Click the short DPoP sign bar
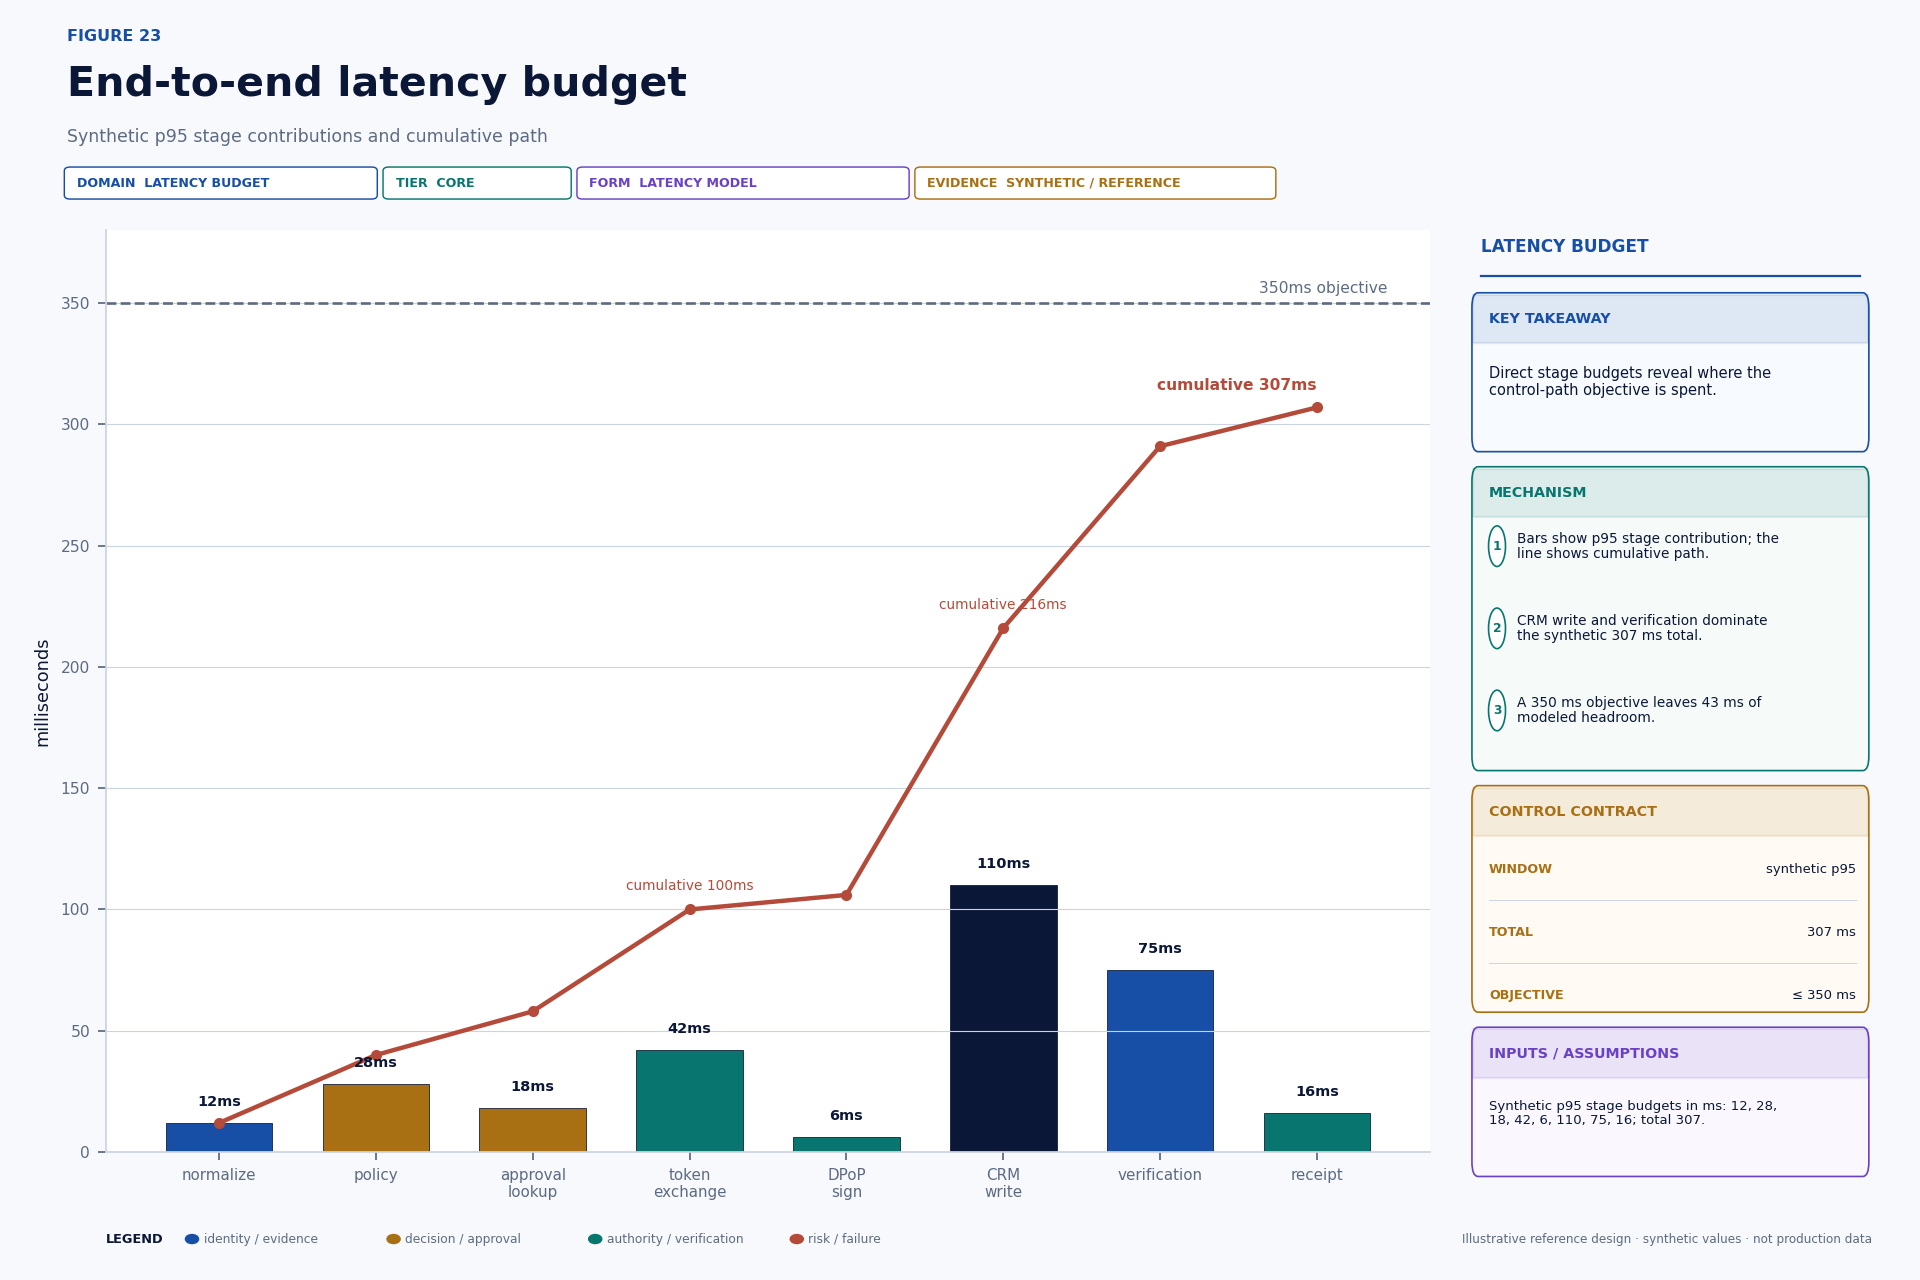This screenshot has height=1280, width=1920. point(846,1144)
